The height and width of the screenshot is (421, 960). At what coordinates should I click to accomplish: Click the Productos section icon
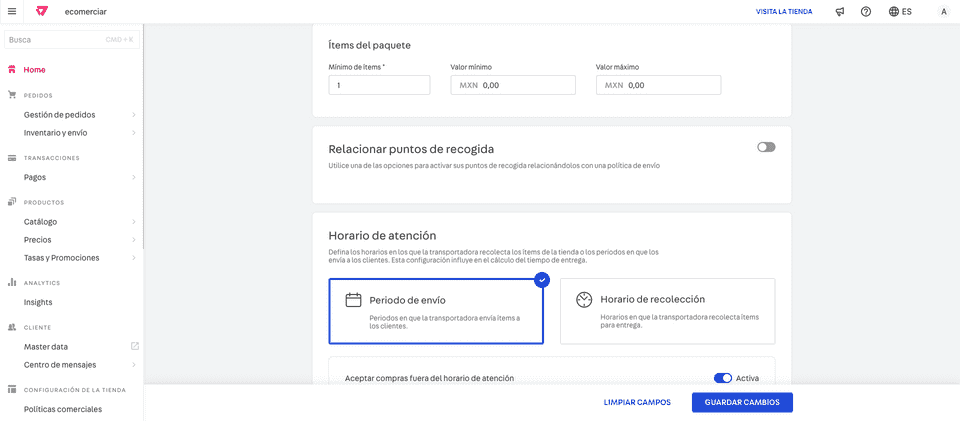click(12, 202)
